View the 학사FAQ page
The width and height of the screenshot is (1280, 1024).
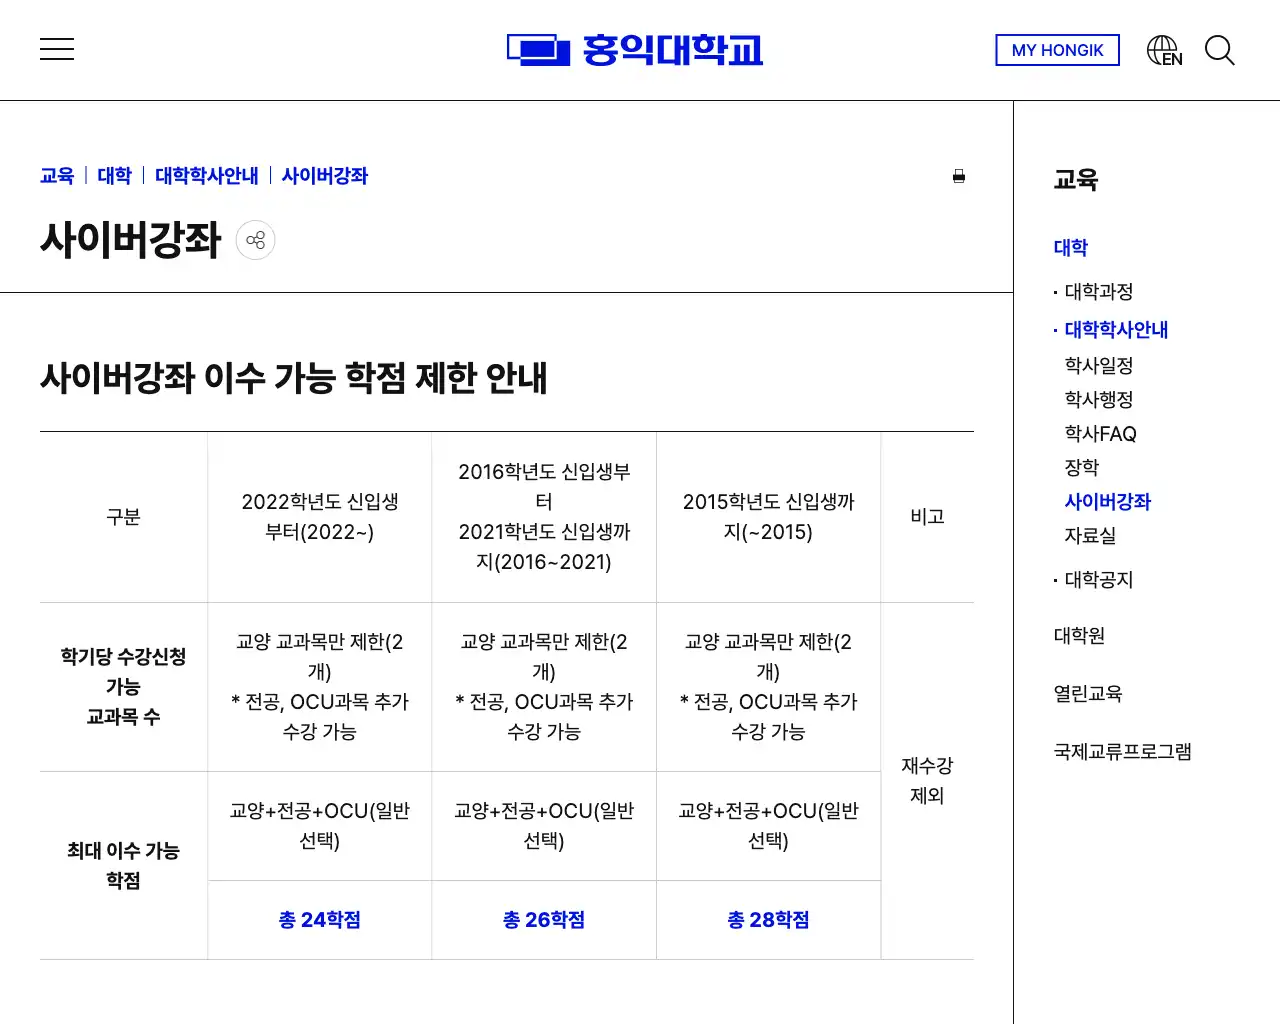1100,433
